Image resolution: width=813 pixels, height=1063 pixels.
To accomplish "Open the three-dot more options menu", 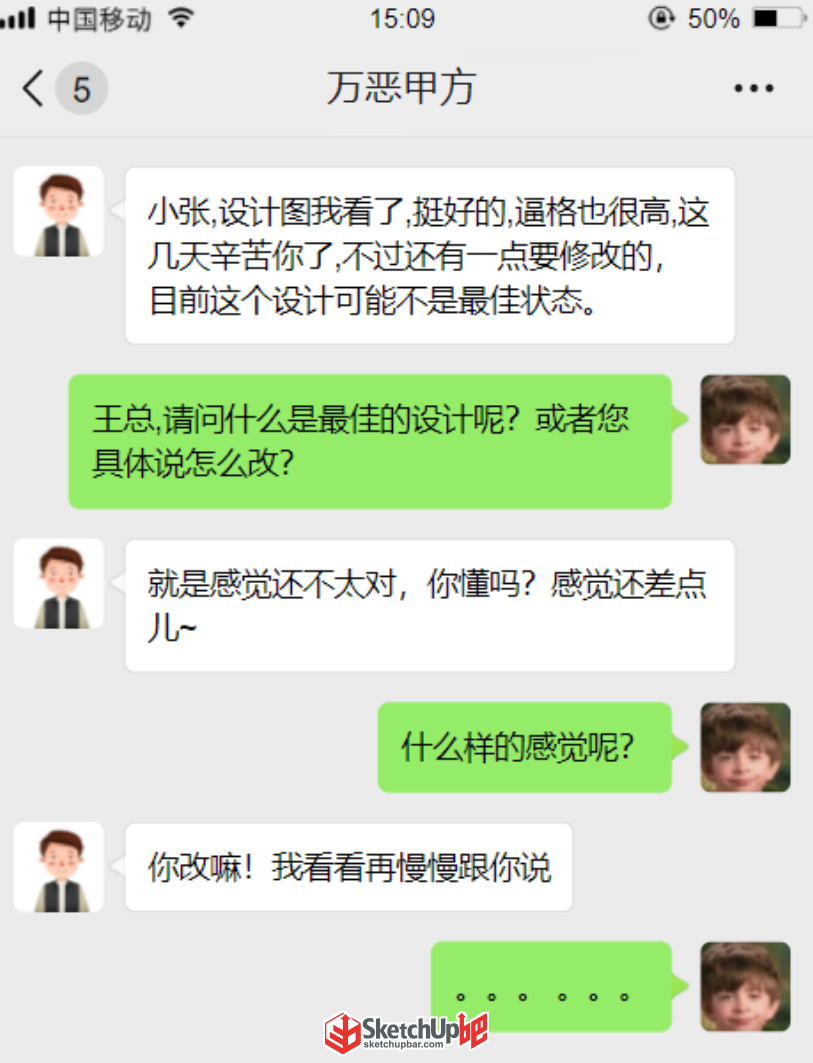I will [753, 88].
